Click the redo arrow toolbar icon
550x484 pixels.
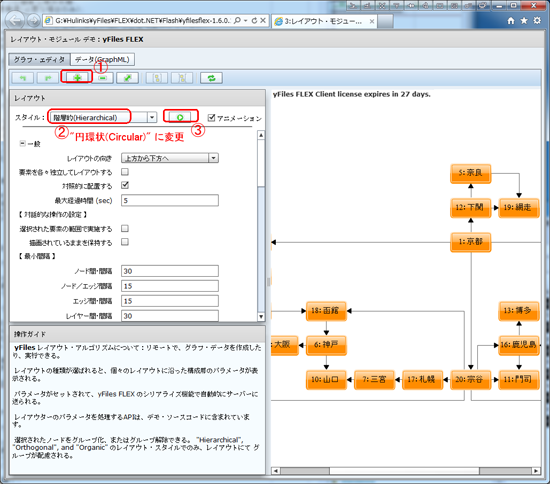pos(48,78)
